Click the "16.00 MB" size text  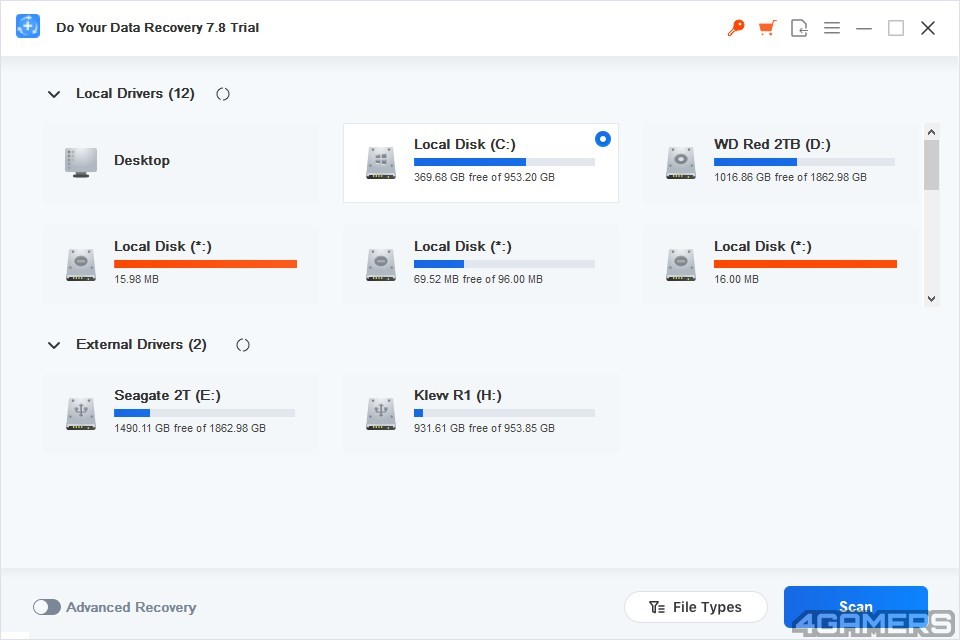[x=737, y=279]
